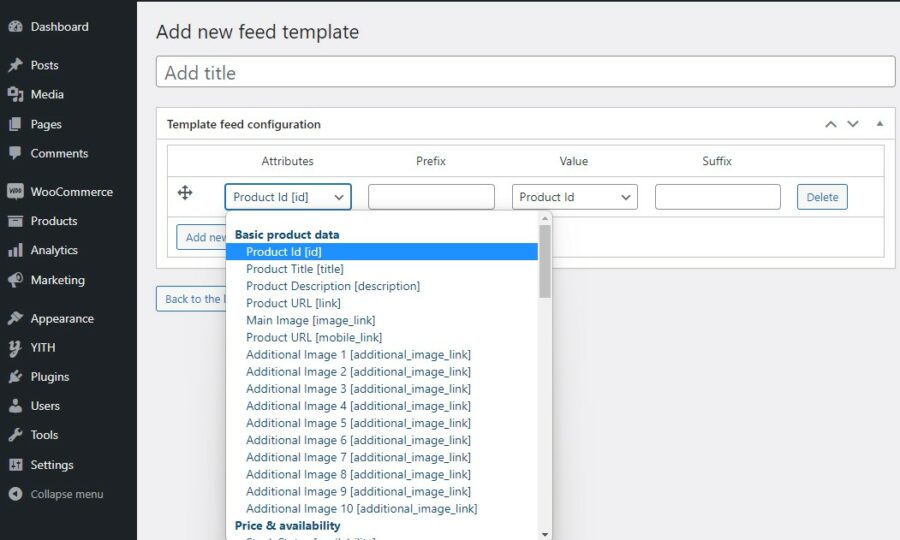Open the Attributes Product Id dropdown
Screen dimensions: 900x540
coord(288,197)
